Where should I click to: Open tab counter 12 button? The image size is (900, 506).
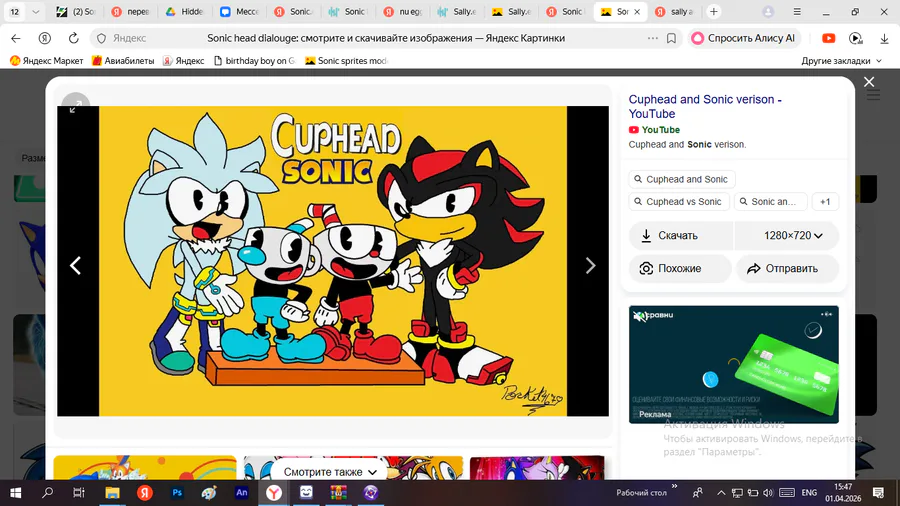14,11
